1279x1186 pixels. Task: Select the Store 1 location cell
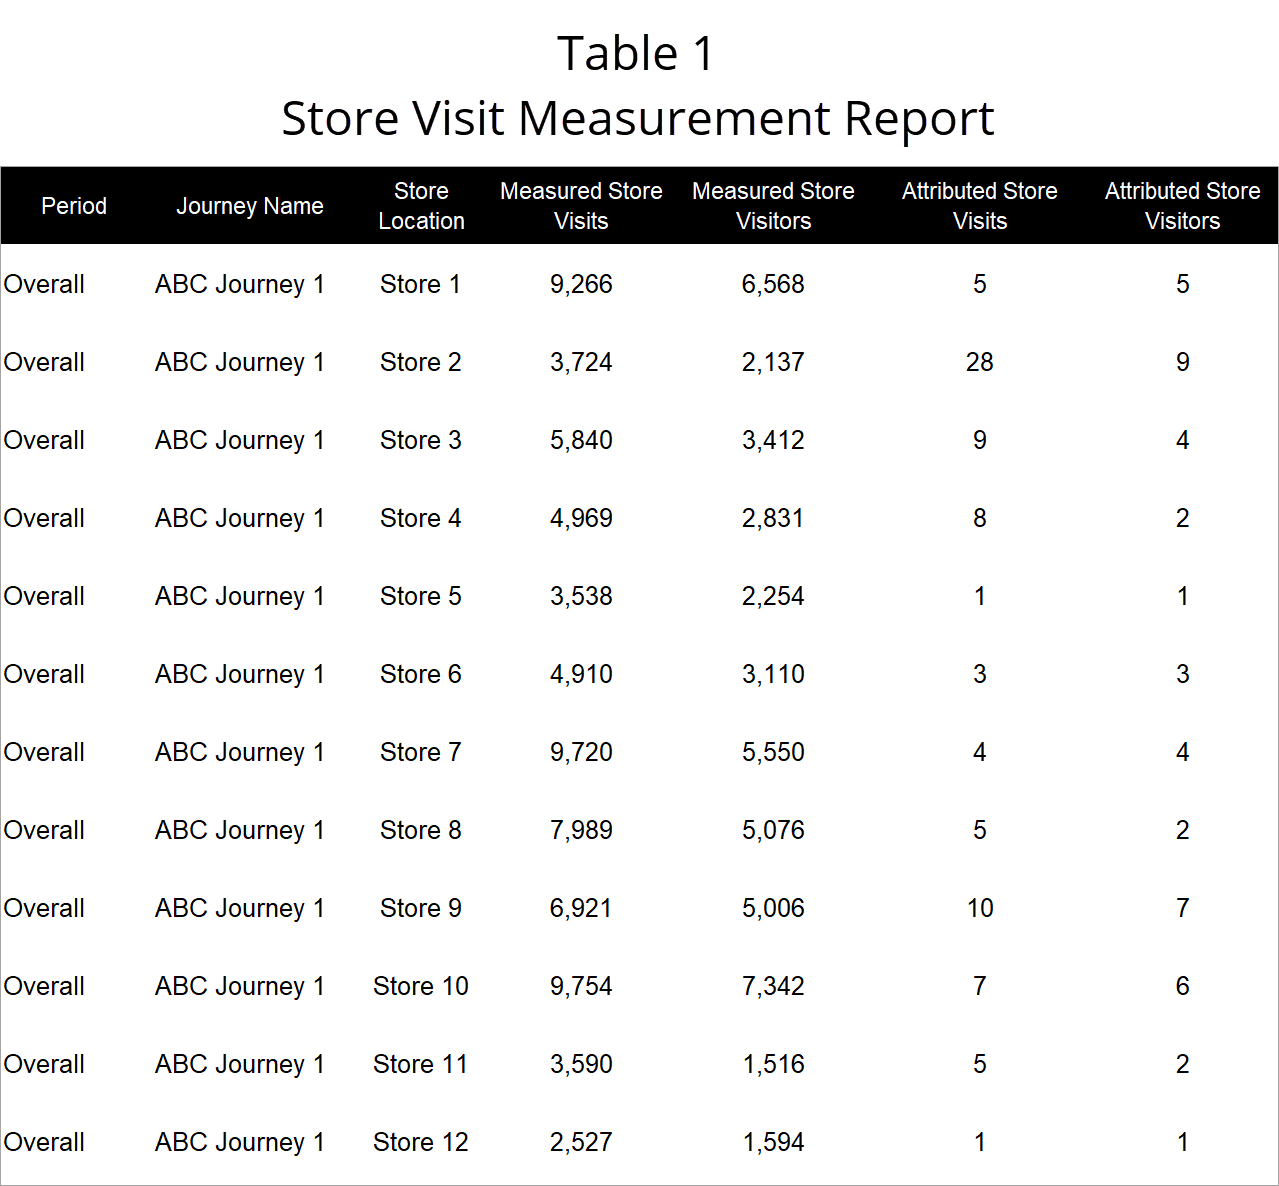(420, 284)
